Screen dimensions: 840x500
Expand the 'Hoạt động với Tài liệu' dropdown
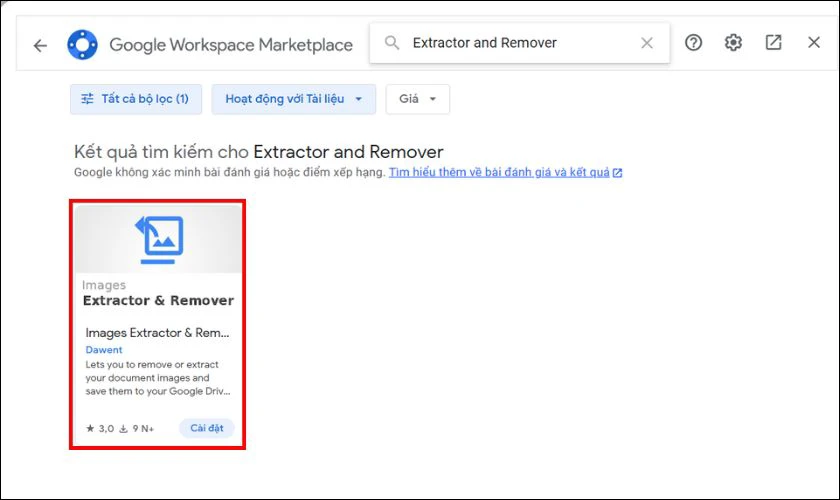[x=294, y=99]
